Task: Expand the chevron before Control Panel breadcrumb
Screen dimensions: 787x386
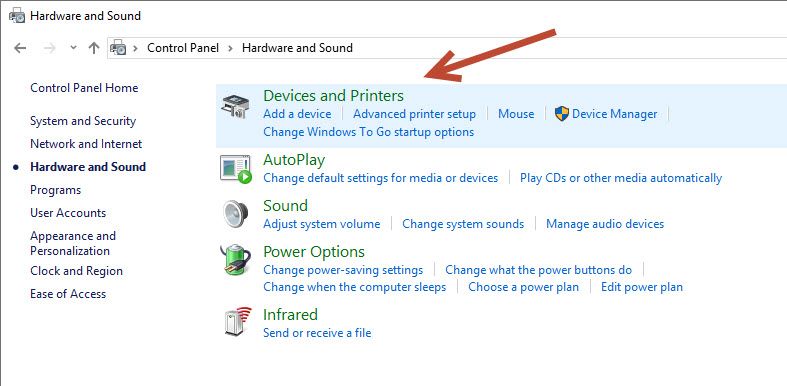Action: coord(136,48)
